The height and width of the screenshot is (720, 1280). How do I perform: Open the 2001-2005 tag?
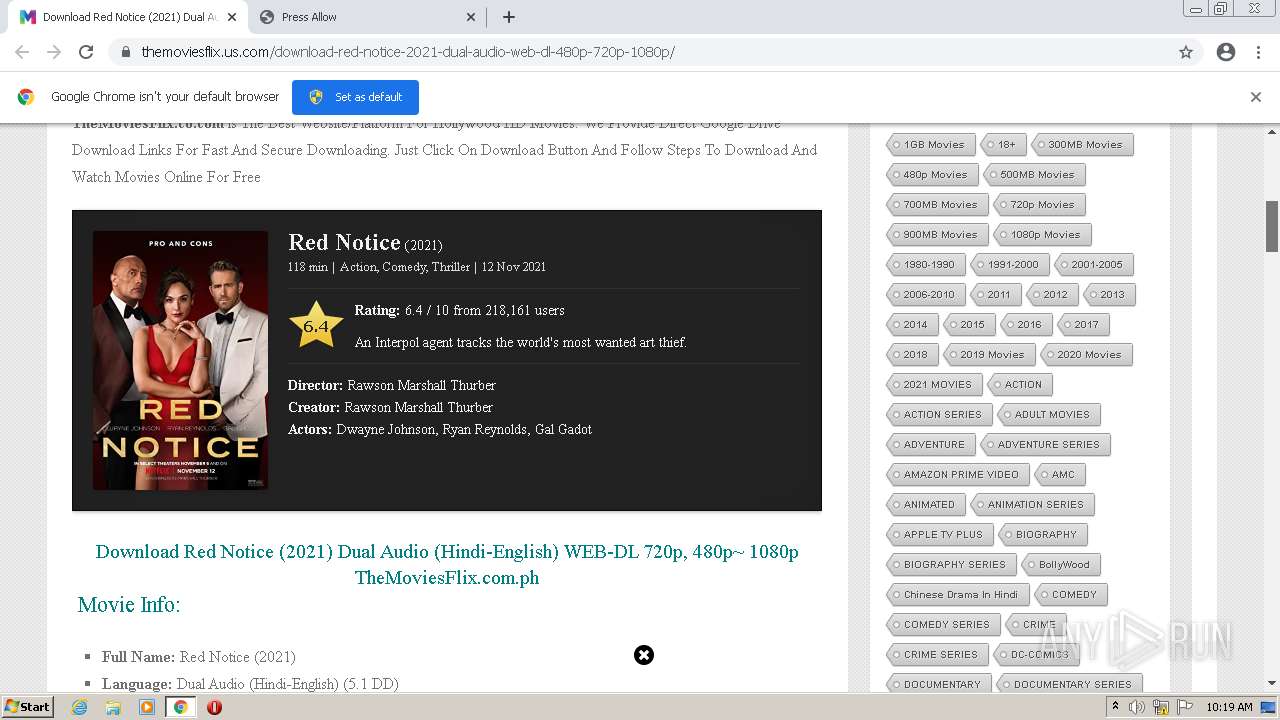[x=1093, y=265]
